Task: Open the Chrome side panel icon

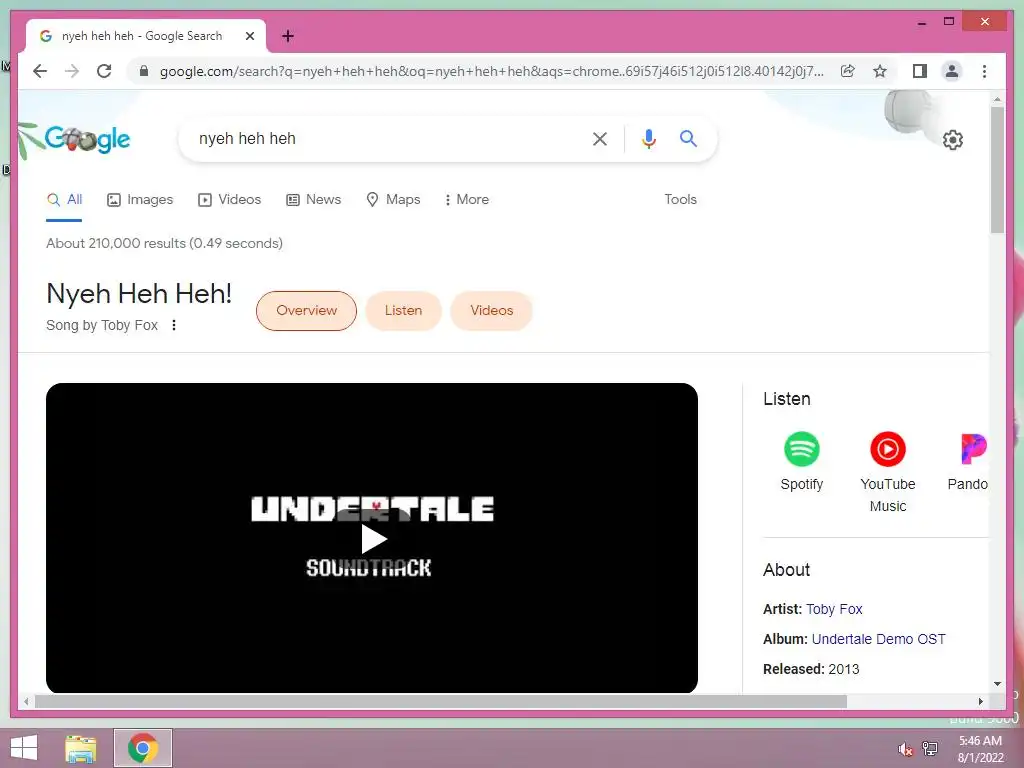Action: 920,71
